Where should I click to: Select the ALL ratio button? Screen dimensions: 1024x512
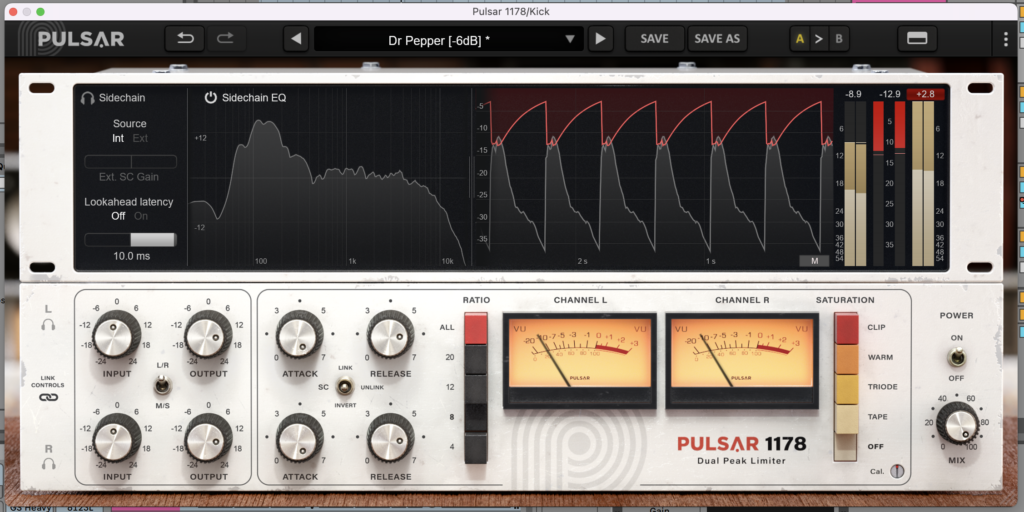click(x=476, y=328)
